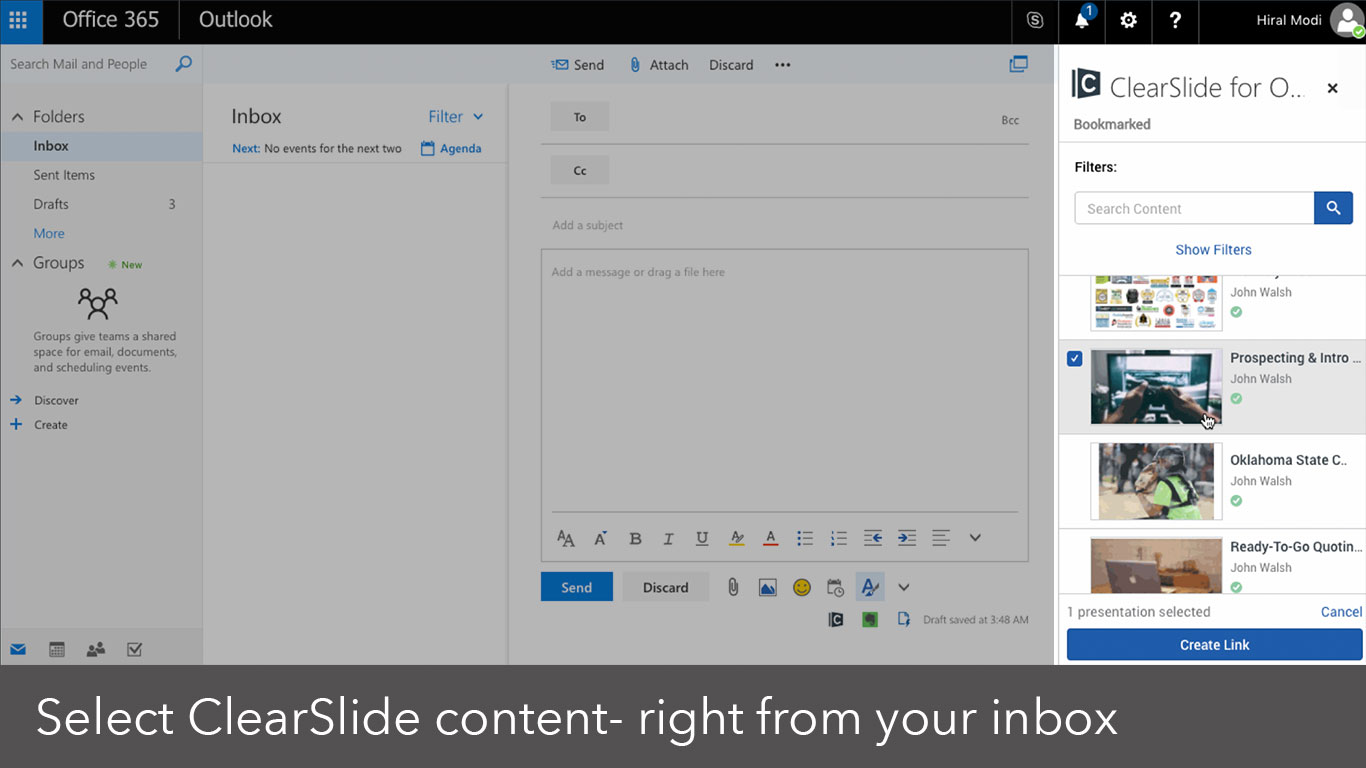Screen dimensions: 1366x768
Task: Collapse the Folders section
Action: coord(17,117)
